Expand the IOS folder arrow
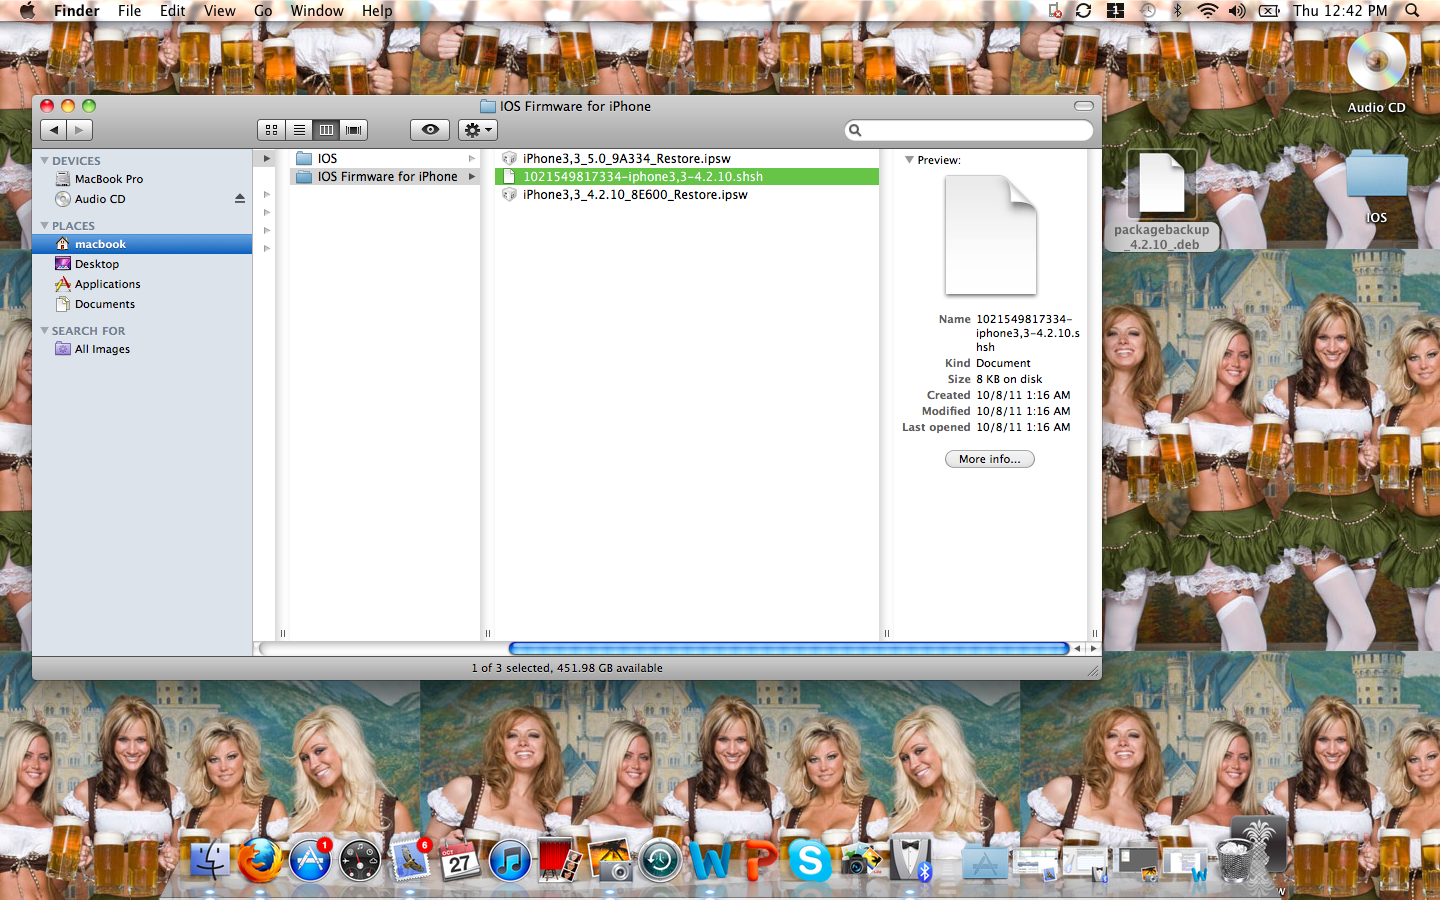 (x=472, y=158)
